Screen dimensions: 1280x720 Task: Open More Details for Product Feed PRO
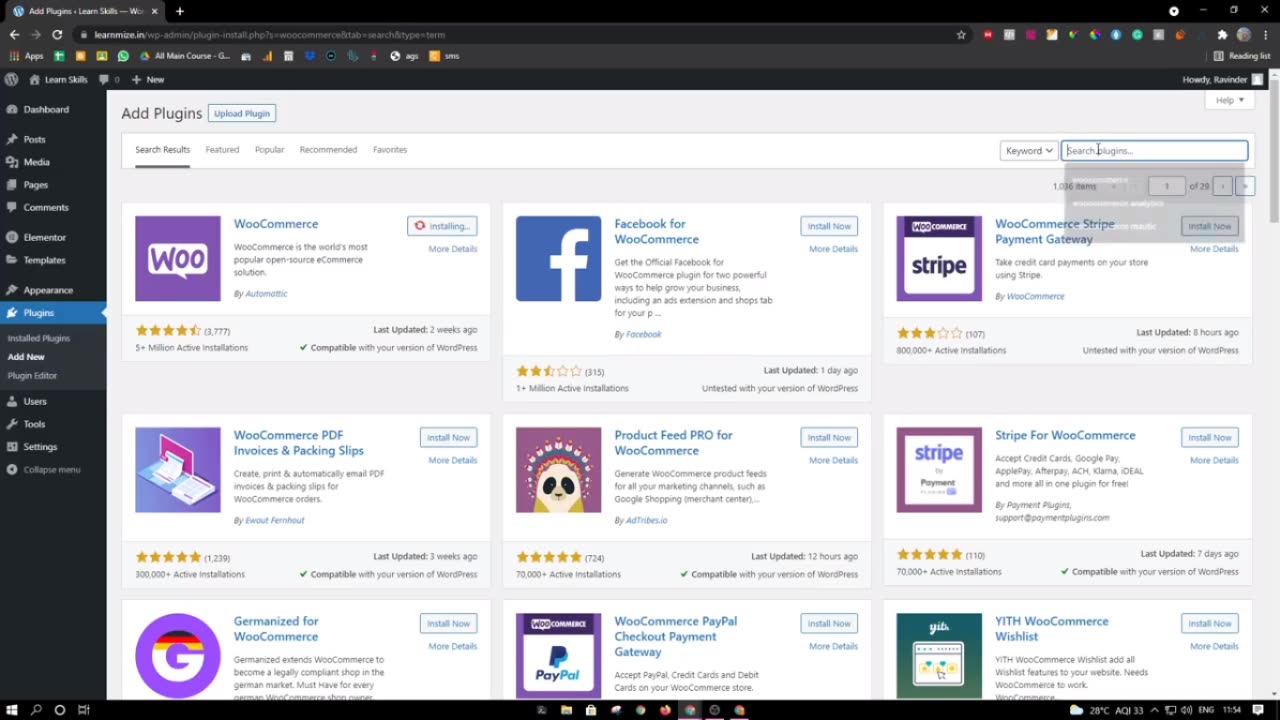click(x=833, y=460)
